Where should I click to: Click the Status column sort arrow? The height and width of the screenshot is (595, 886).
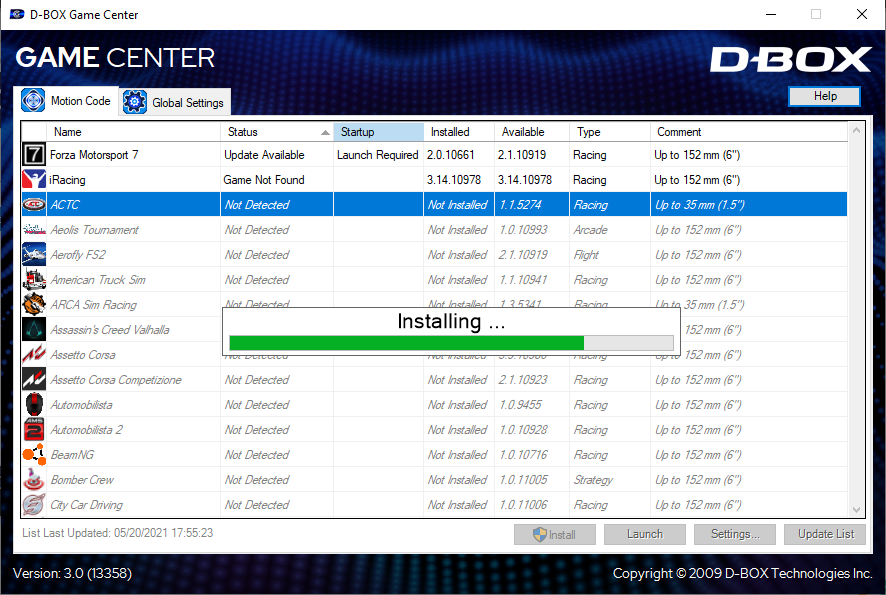click(325, 132)
